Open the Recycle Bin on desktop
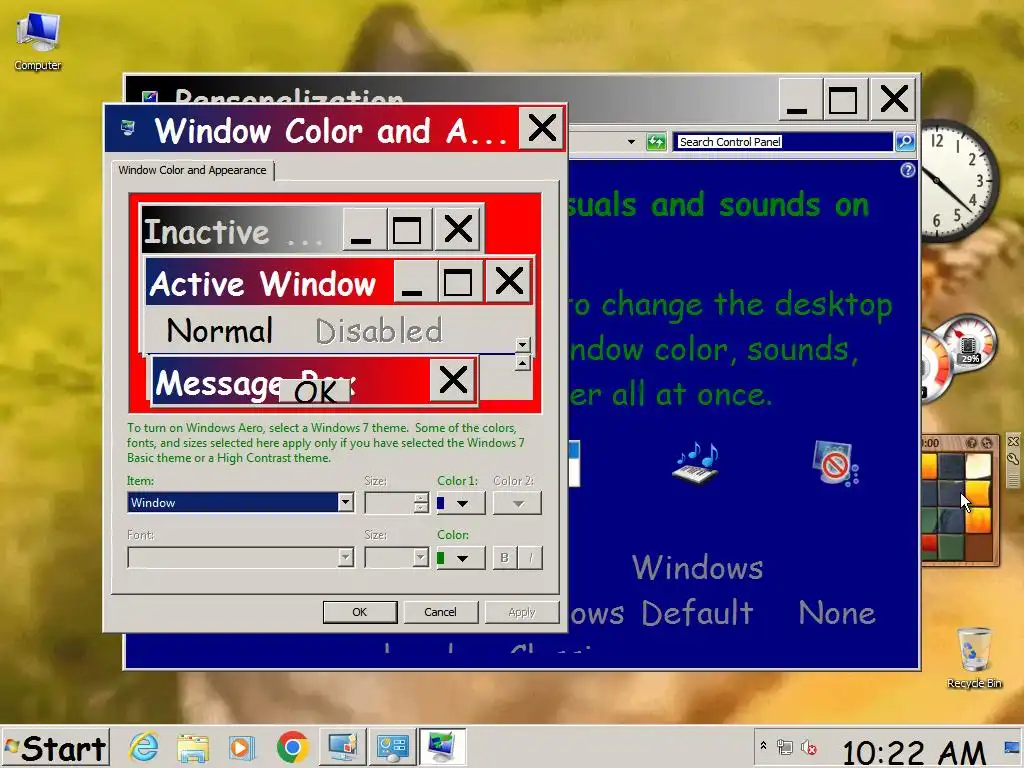 pos(974,657)
